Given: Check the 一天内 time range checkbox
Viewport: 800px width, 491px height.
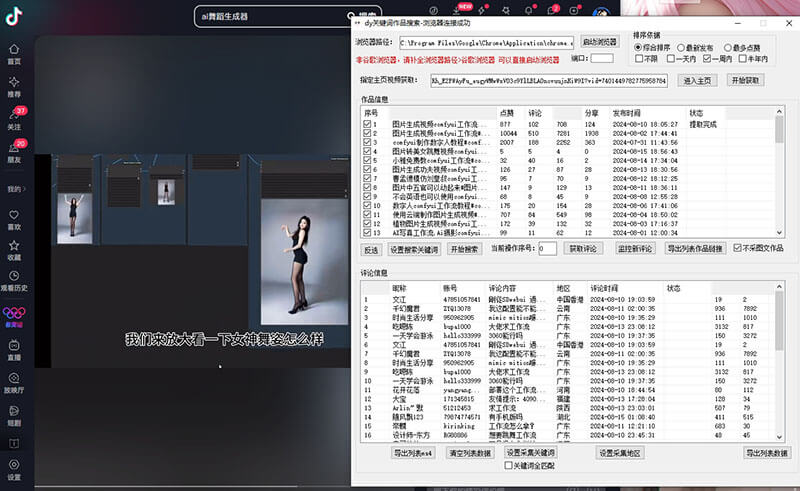Looking at the screenshot, I should (670, 59).
